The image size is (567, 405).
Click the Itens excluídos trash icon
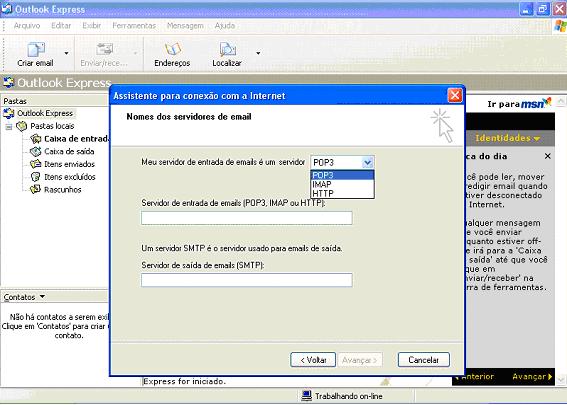tap(35, 177)
